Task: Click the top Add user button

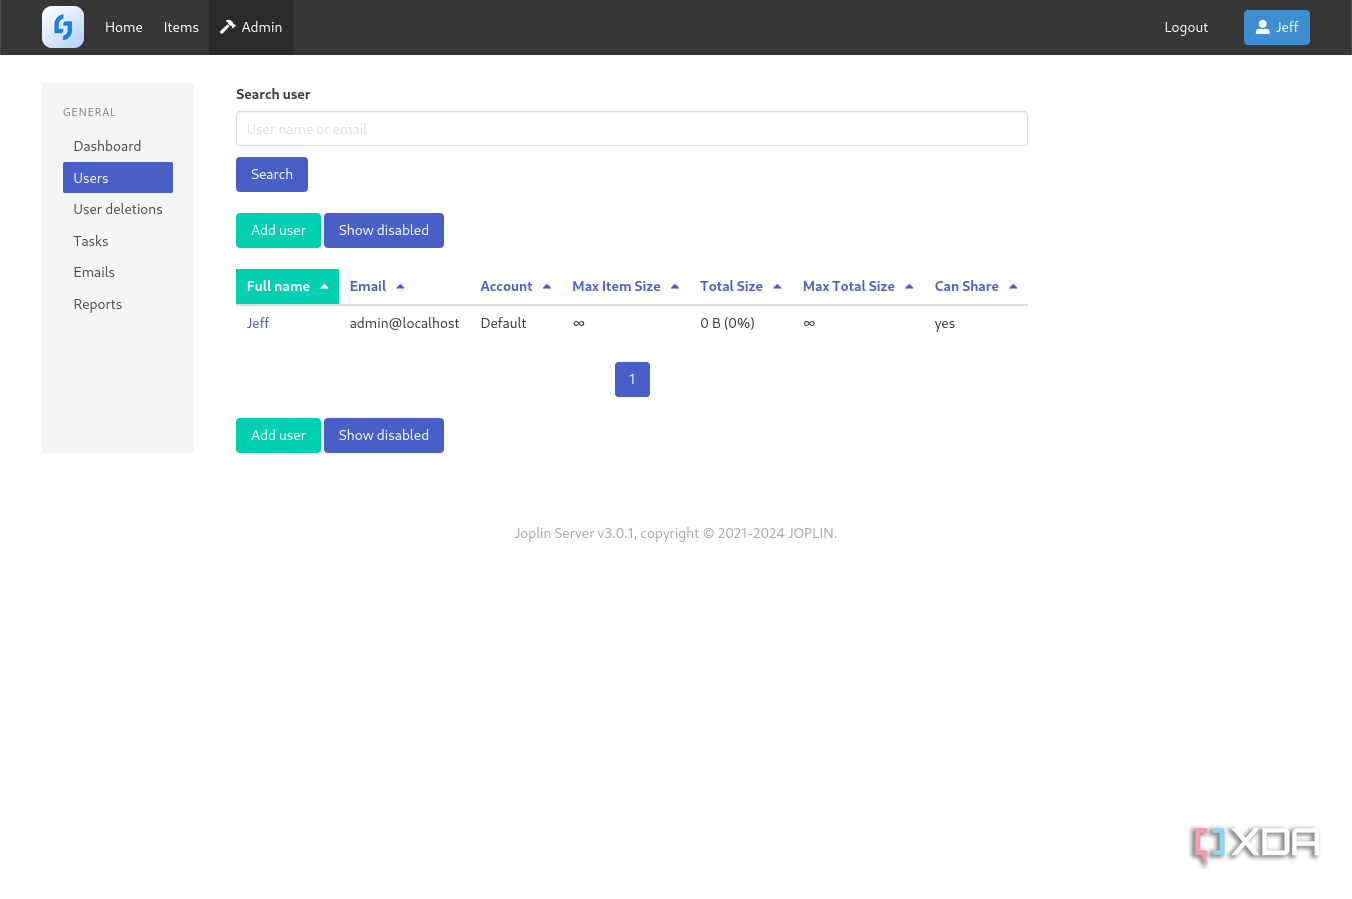Action: coord(278,230)
